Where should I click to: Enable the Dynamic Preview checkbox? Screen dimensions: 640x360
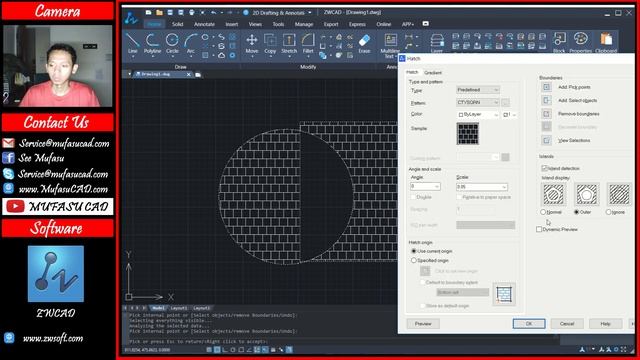[x=539, y=229]
